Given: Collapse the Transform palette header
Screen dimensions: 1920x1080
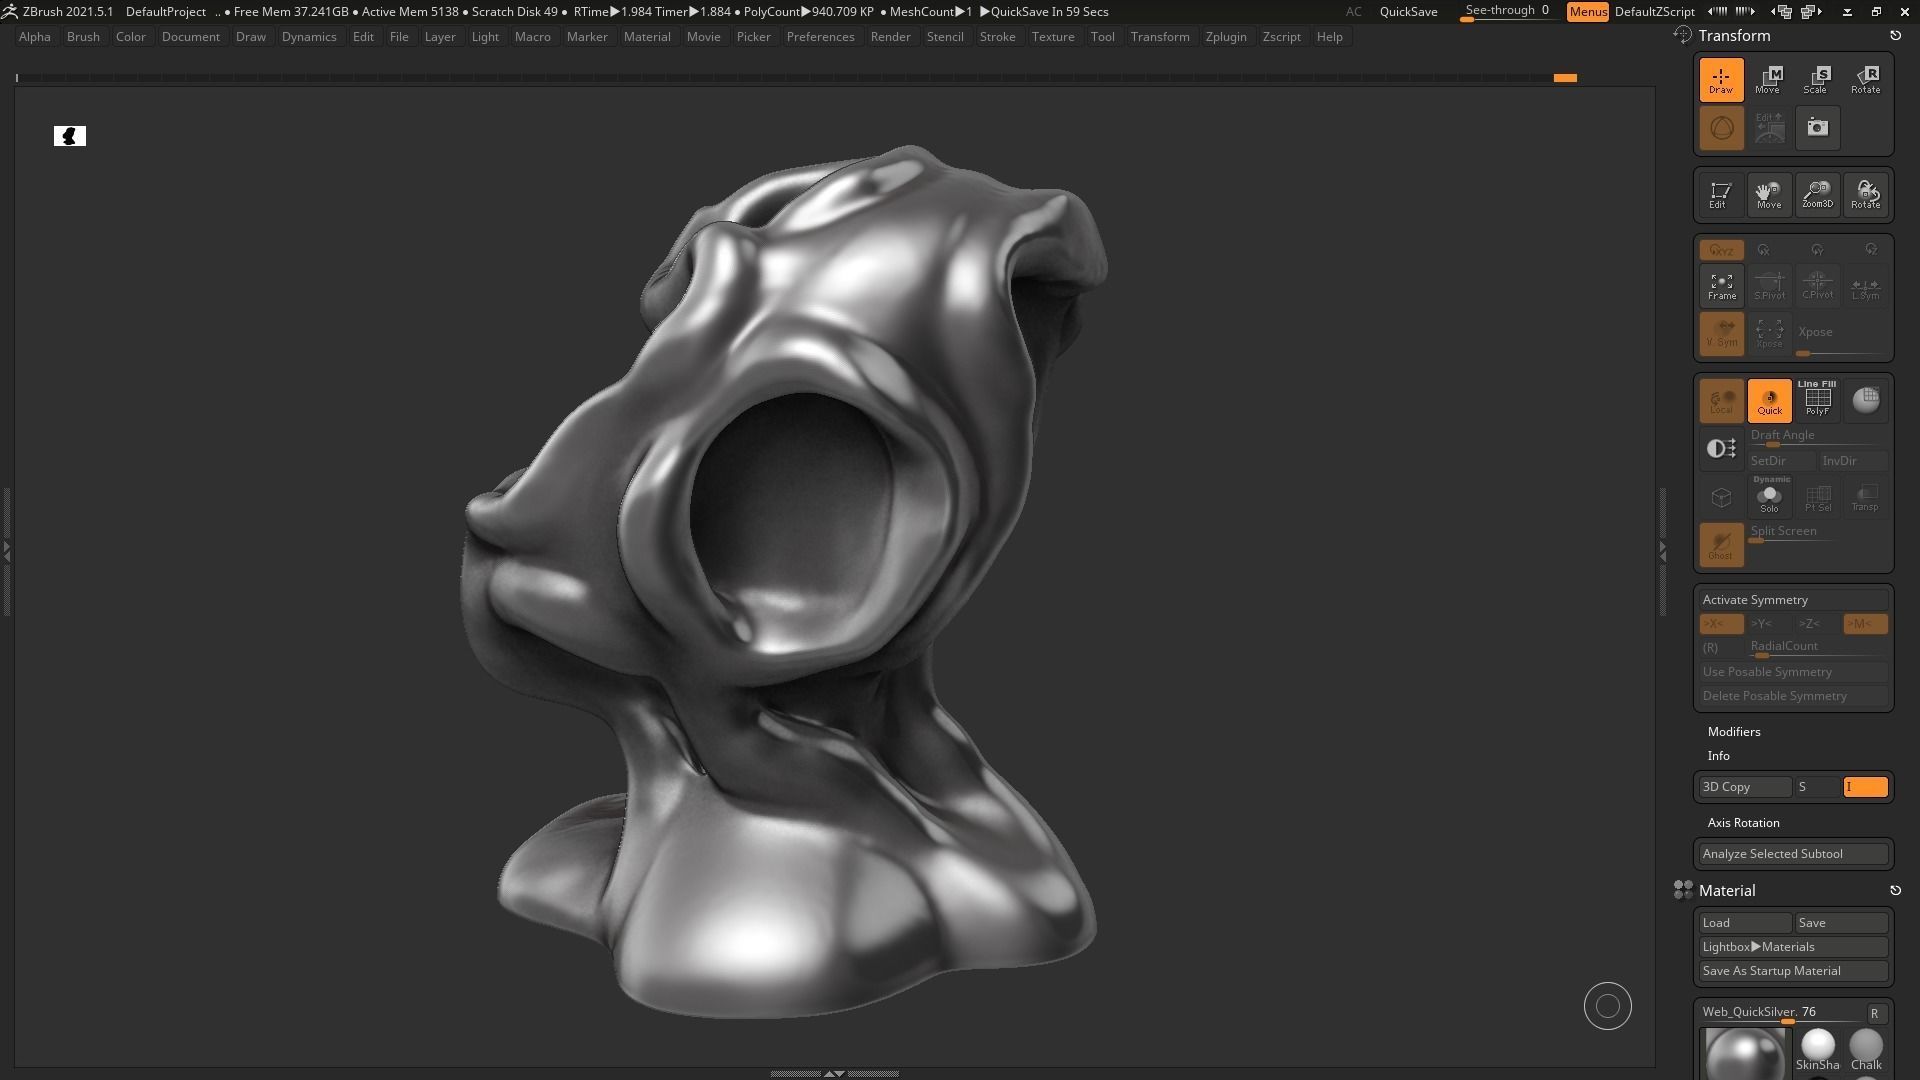Looking at the screenshot, I should tap(1734, 36).
